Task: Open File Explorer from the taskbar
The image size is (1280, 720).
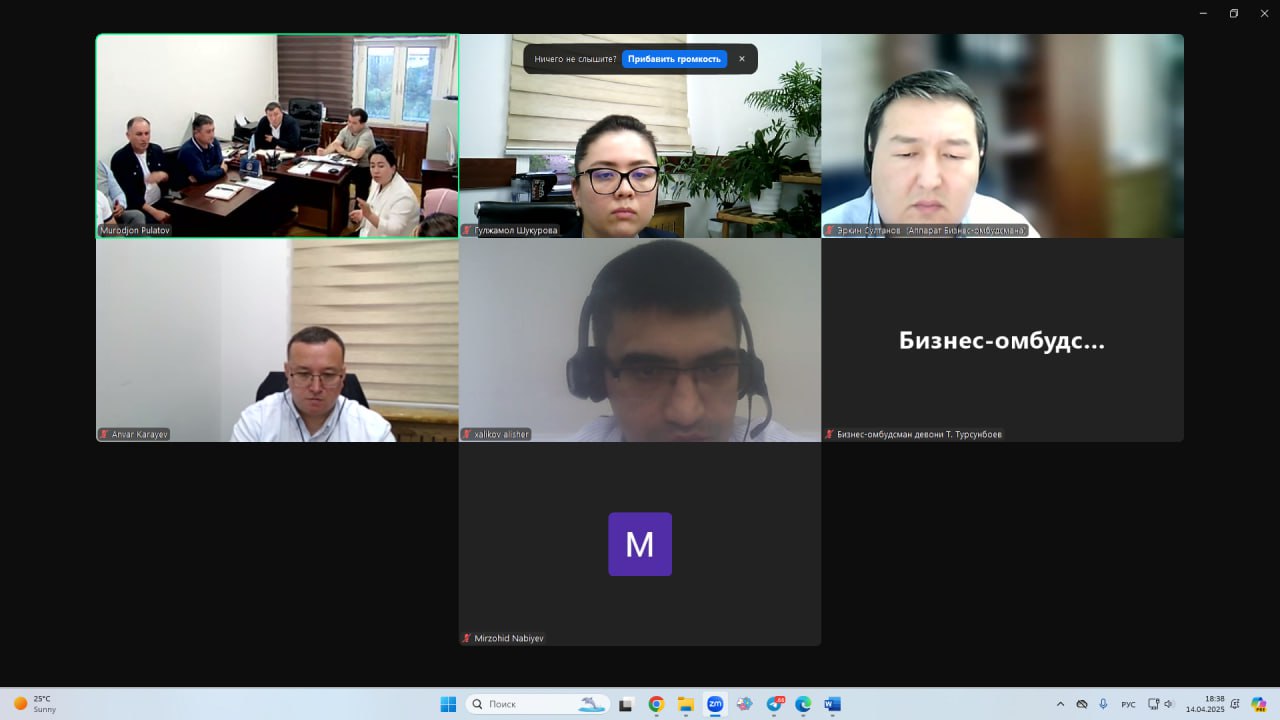Action: click(685, 704)
